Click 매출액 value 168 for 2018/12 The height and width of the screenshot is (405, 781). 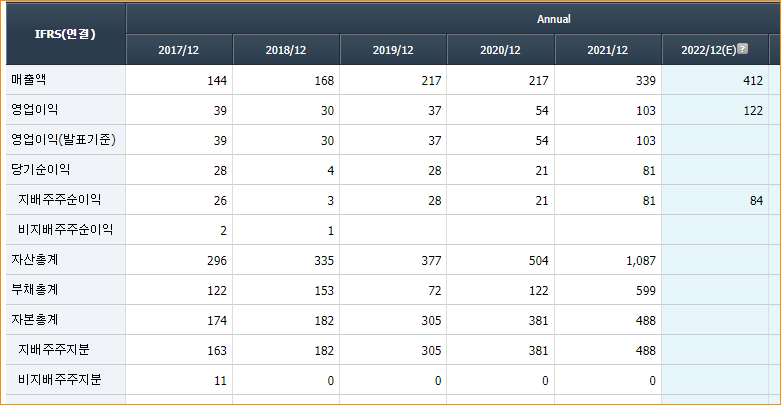pos(324,81)
